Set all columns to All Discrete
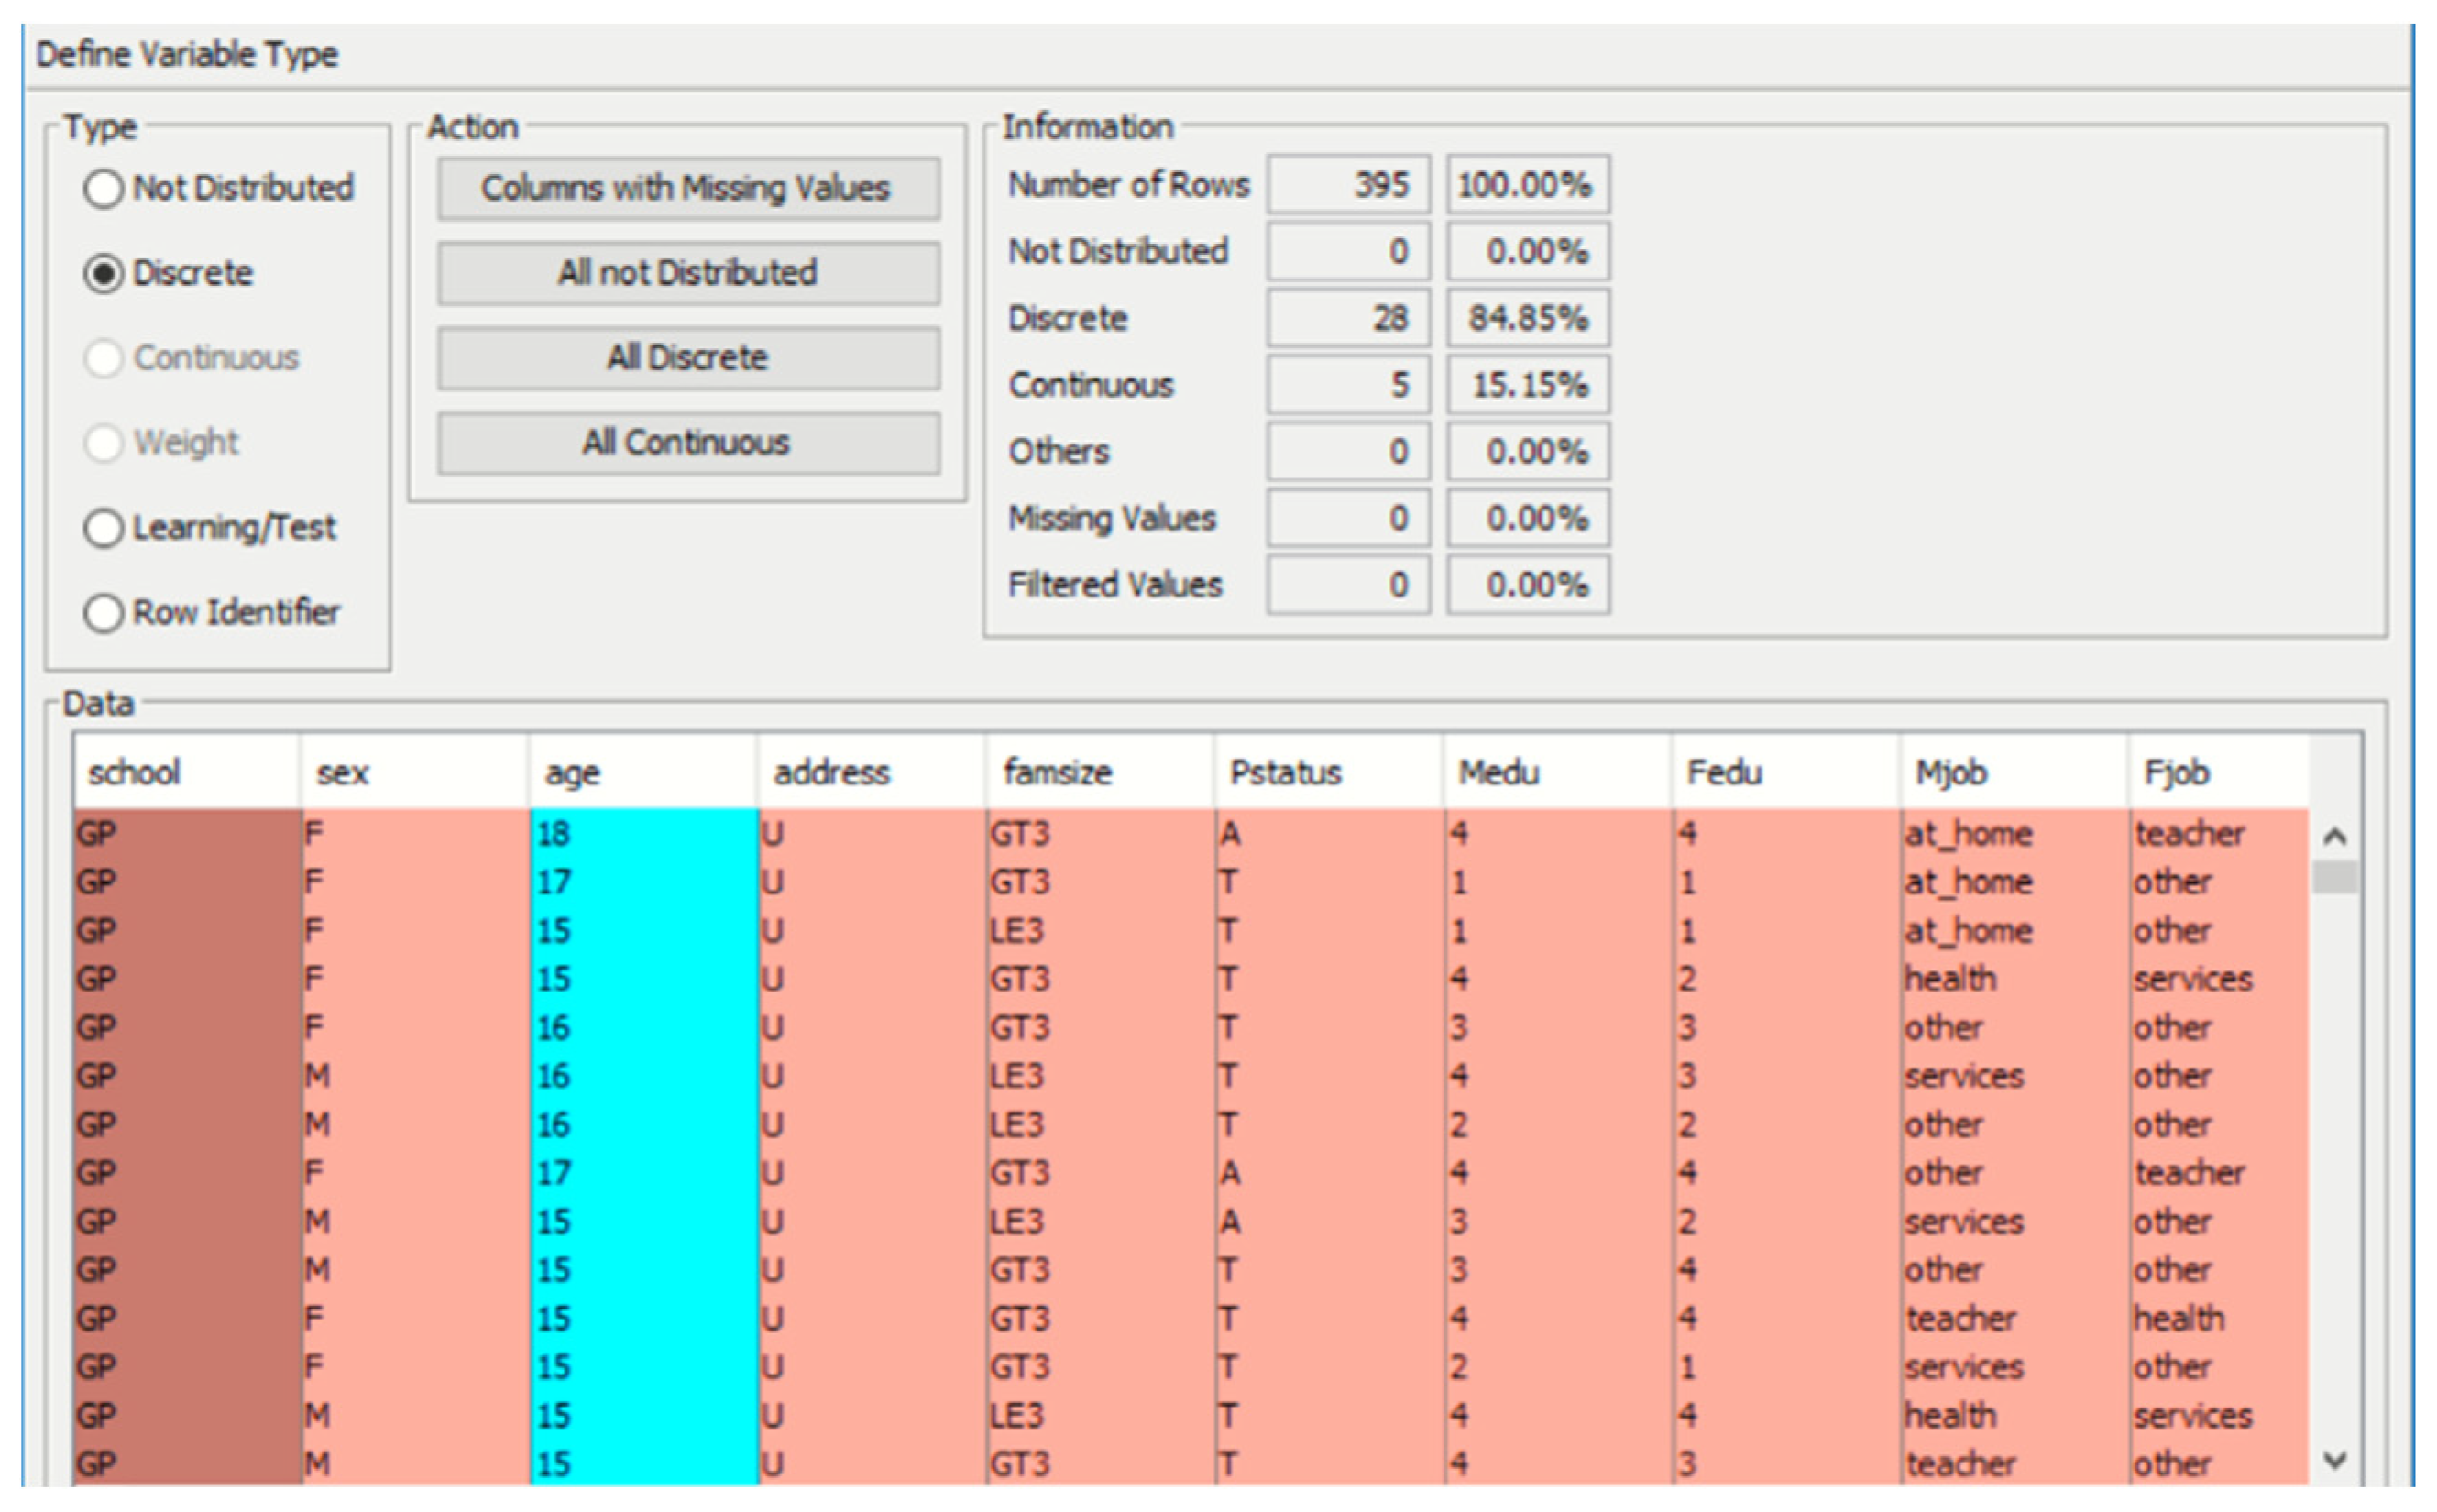This screenshot has height=1512, width=2437. pos(687,358)
